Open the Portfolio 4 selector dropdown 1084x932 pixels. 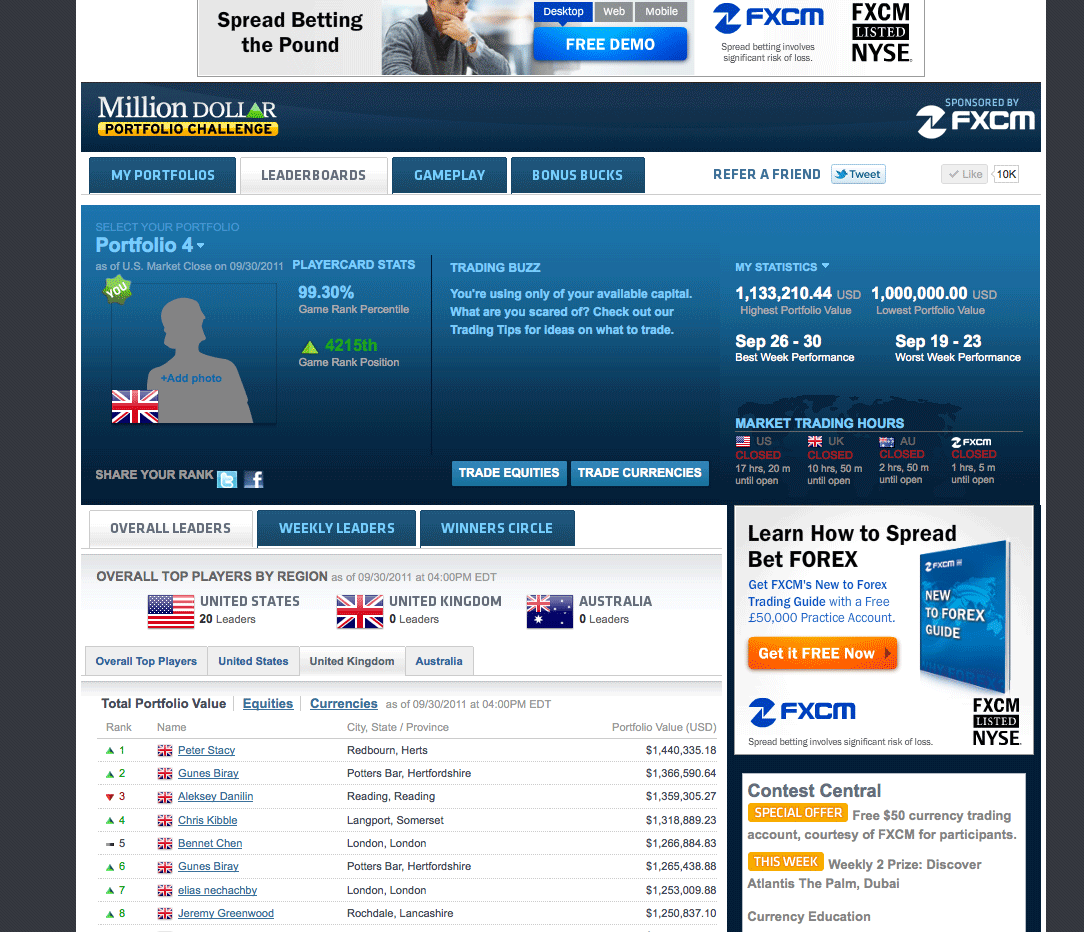pos(150,245)
